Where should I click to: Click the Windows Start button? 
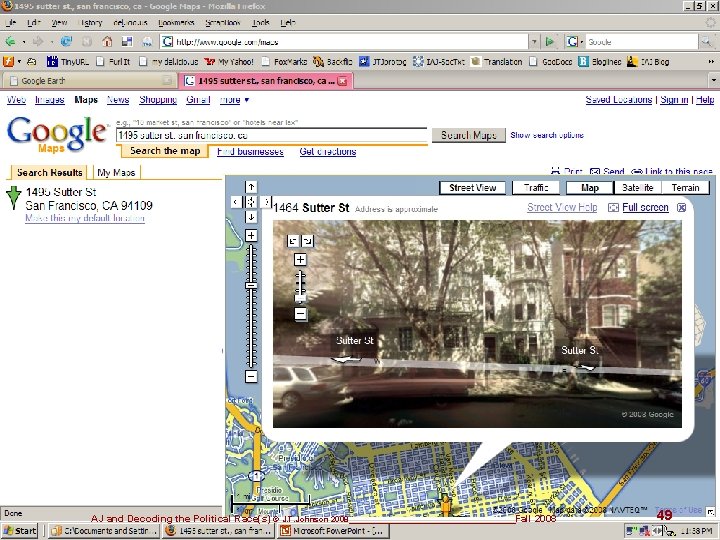pos(20,531)
